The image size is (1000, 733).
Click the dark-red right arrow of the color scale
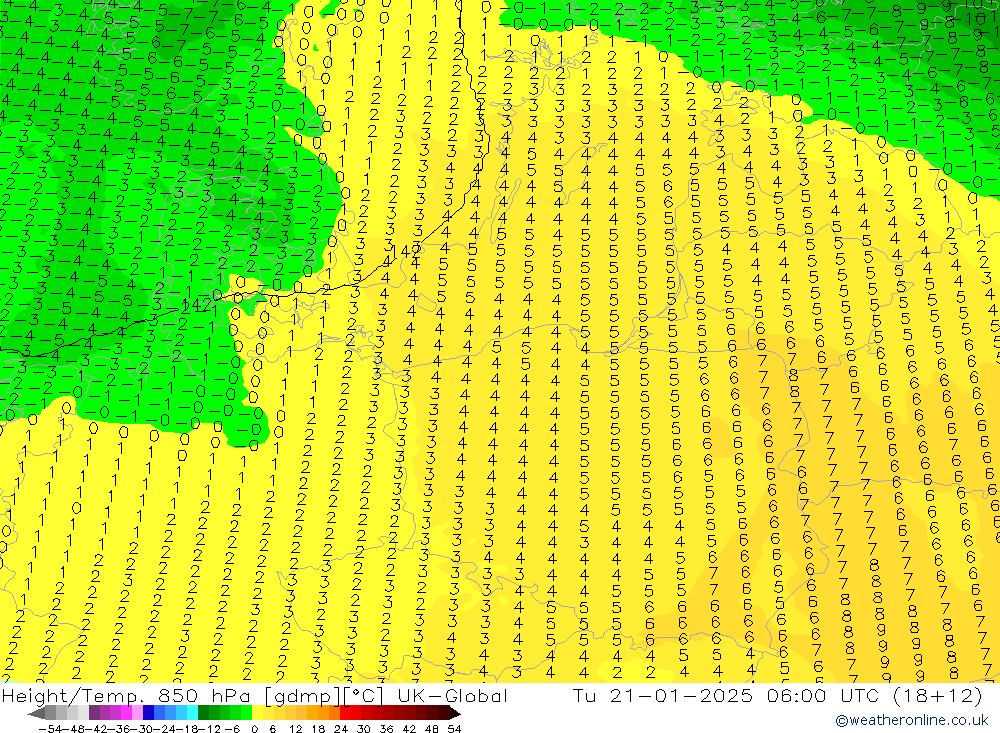(x=455, y=713)
